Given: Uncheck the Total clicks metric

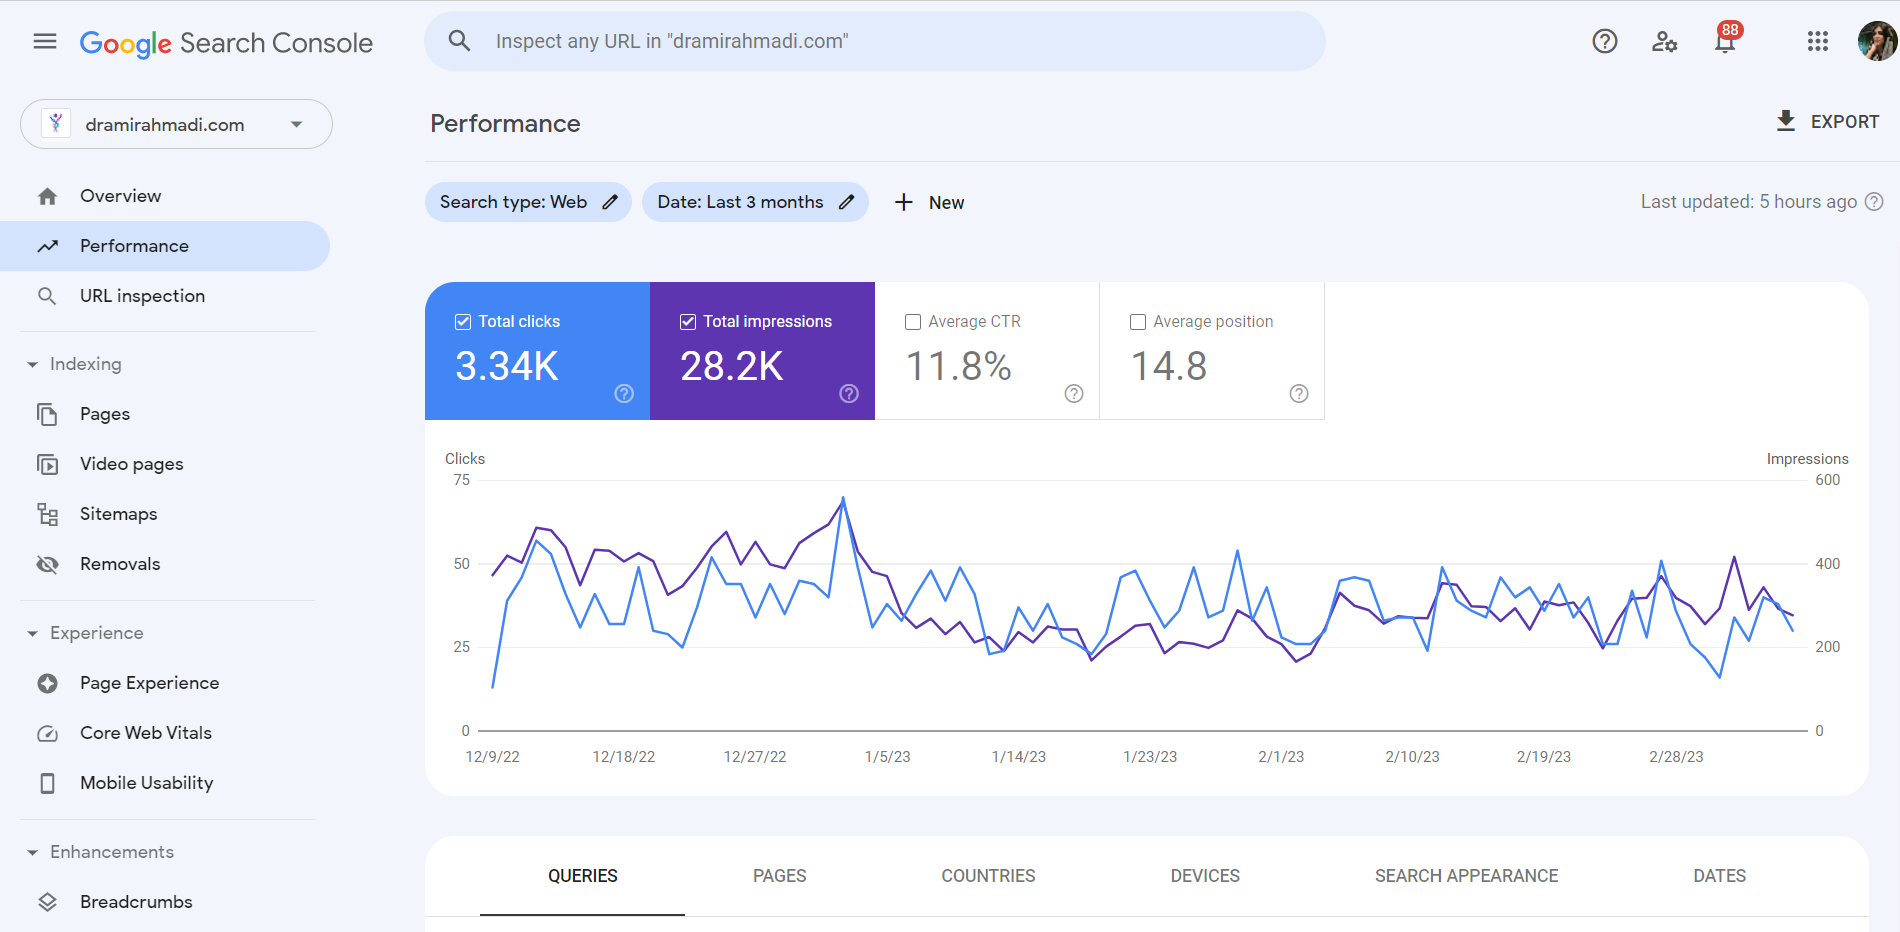Looking at the screenshot, I should click(463, 321).
